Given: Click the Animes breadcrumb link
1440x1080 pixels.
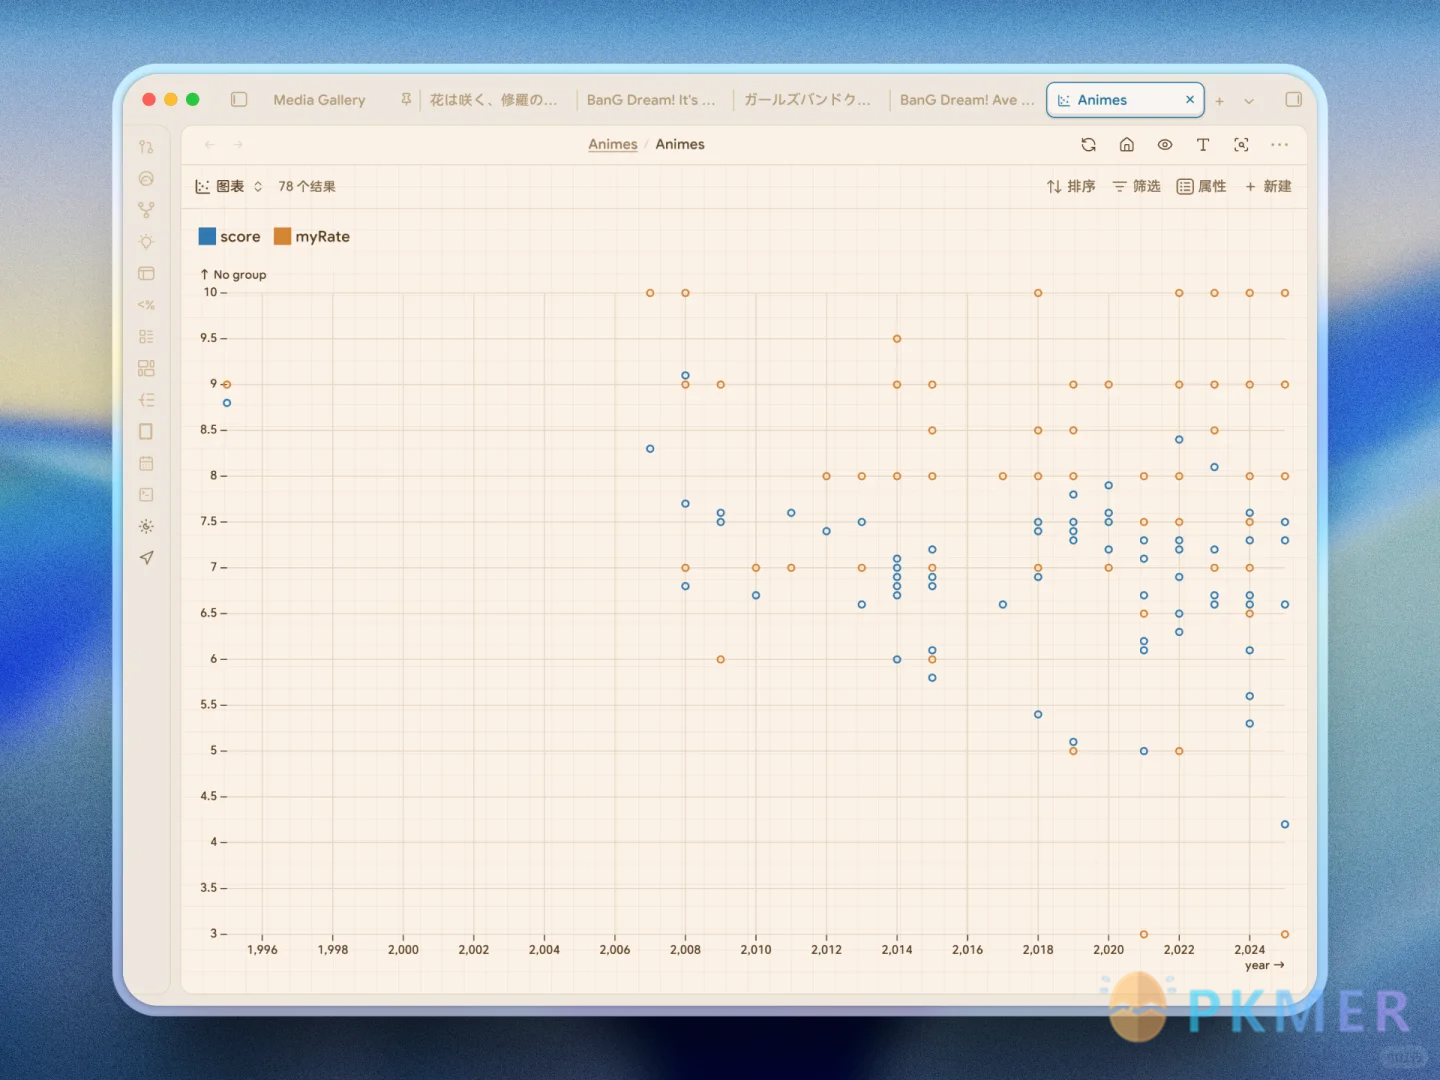Looking at the screenshot, I should (x=612, y=145).
